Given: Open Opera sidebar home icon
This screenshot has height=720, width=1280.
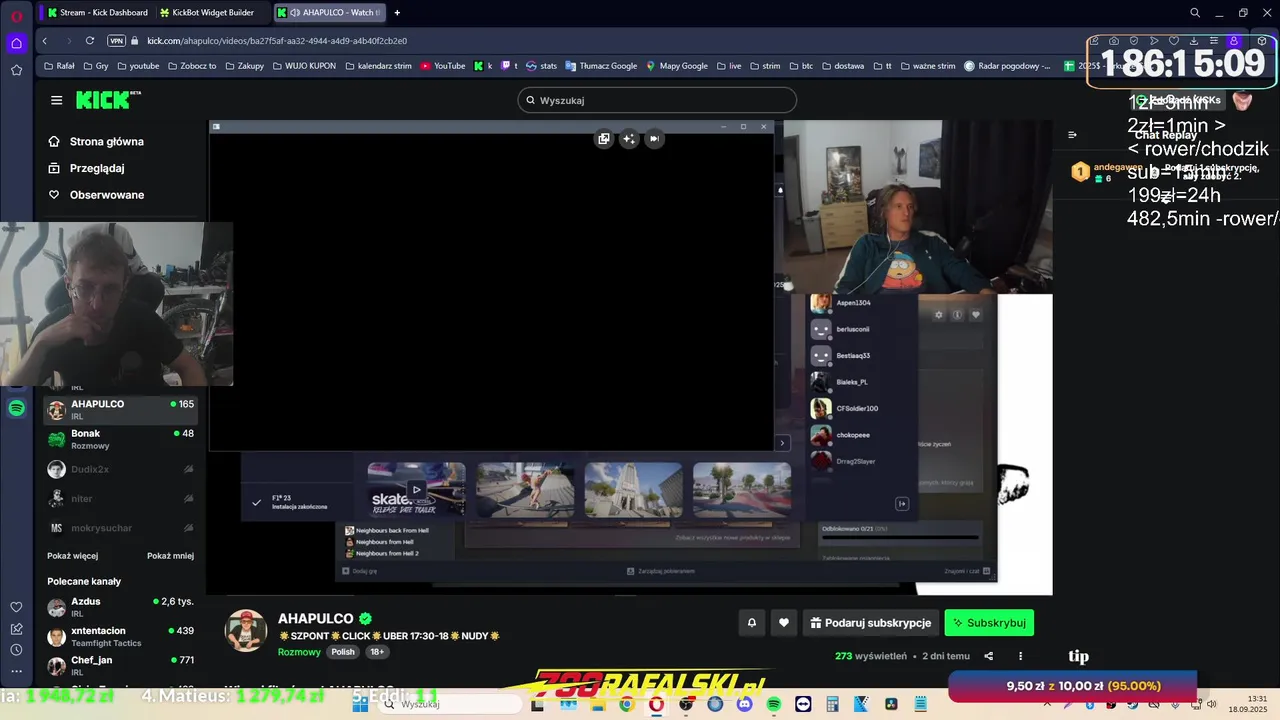Looking at the screenshot, I should (x=16, y=43).
